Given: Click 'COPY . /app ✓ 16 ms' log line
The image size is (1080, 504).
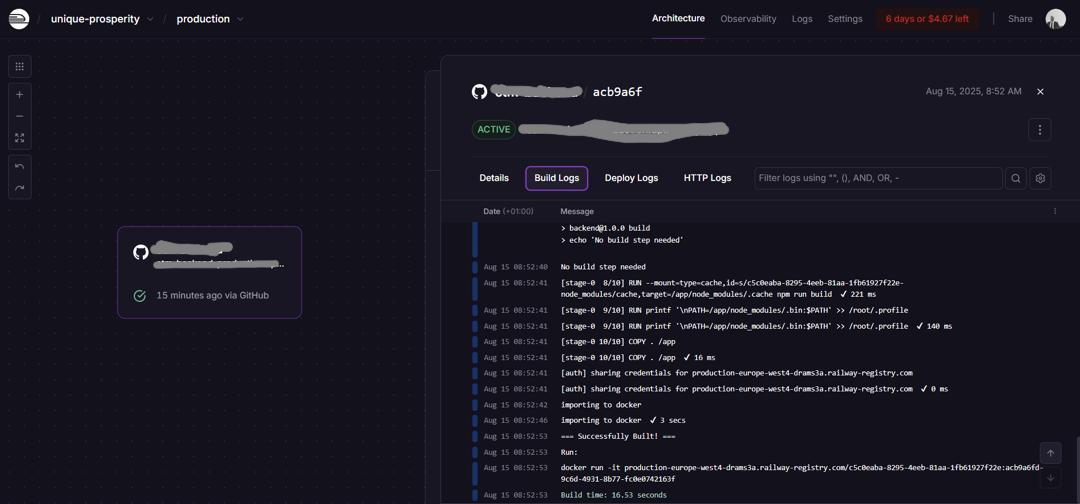Looking at the screenshot, I should (x=638, y=357).
